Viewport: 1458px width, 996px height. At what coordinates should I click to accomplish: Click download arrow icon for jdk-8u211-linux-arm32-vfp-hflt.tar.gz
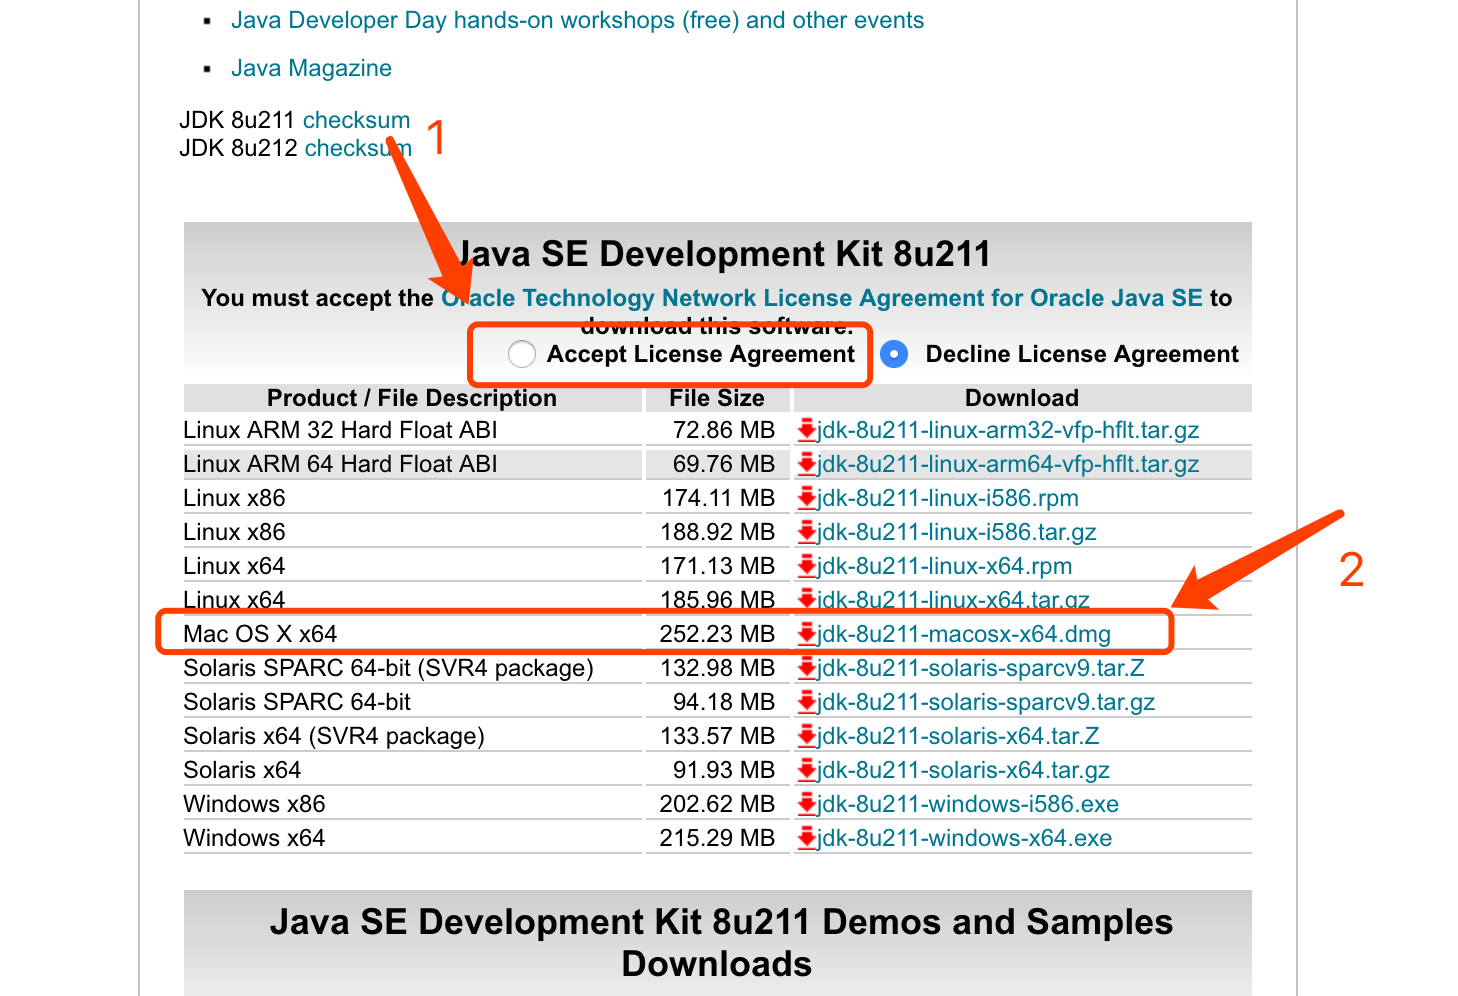click(x=807, y=431)
